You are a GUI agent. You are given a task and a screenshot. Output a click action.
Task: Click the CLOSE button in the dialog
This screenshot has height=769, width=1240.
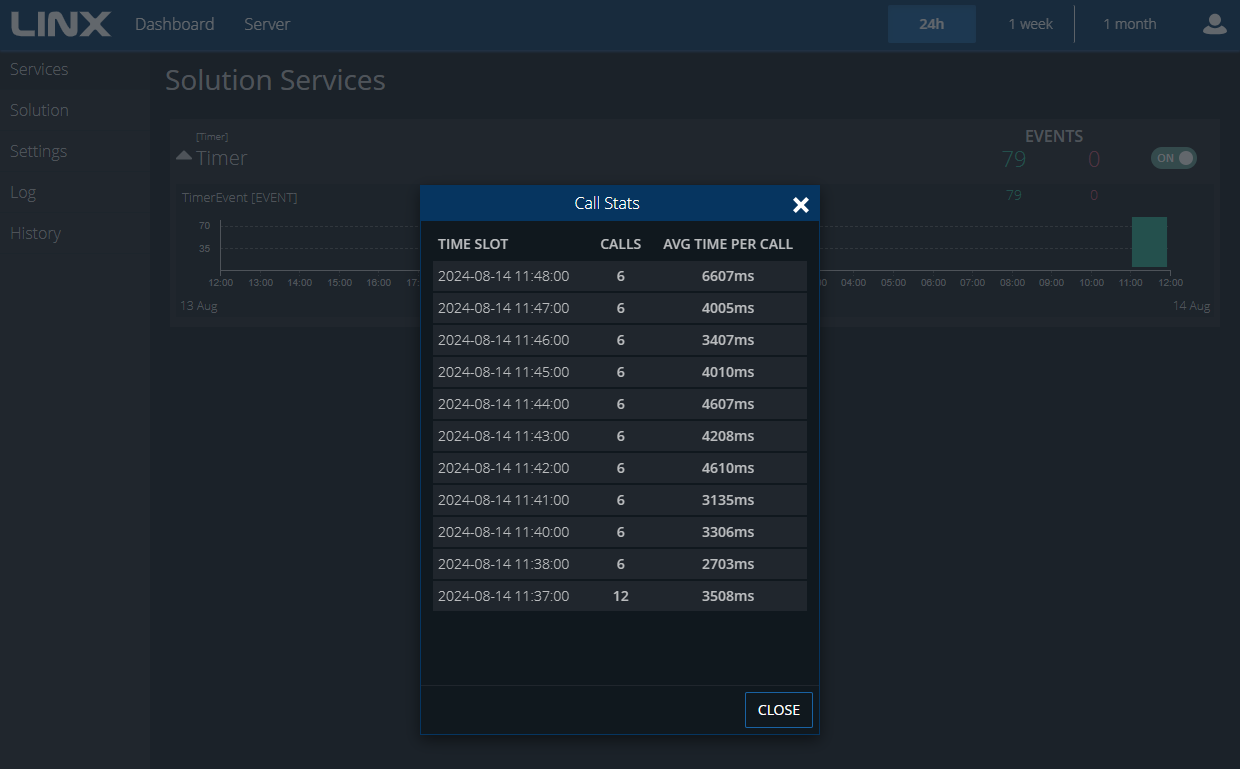coord(778,710)
